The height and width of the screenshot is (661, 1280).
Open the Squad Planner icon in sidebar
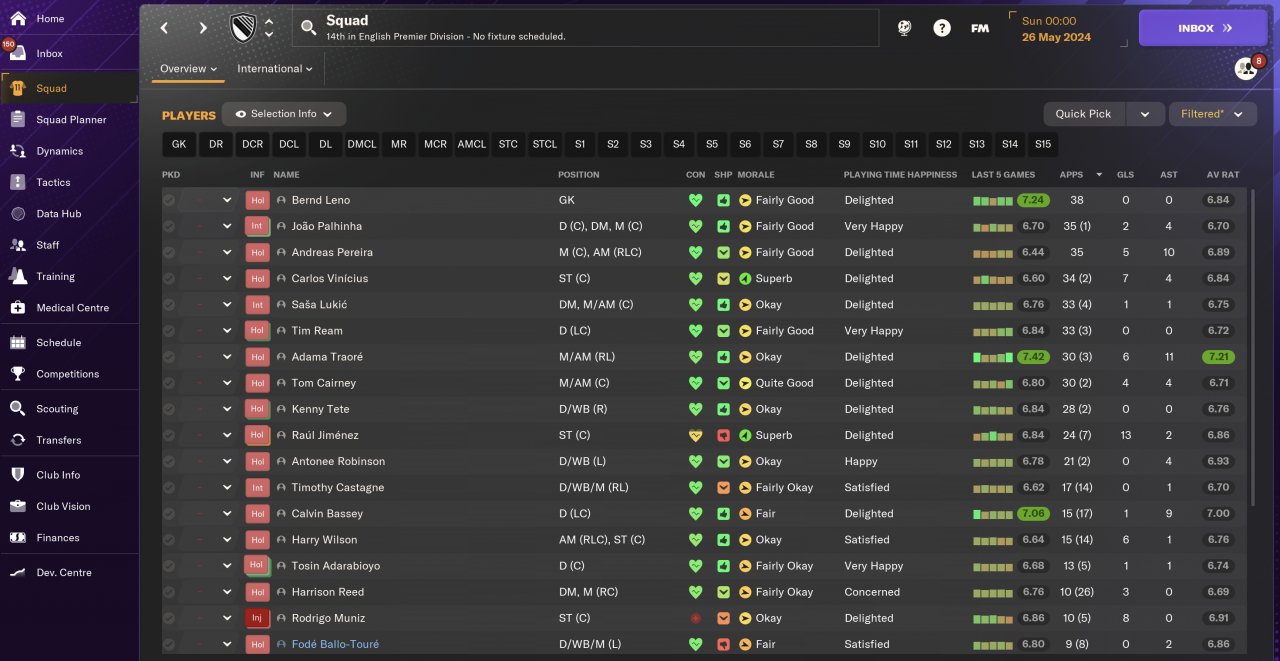[x=18, y=119]
